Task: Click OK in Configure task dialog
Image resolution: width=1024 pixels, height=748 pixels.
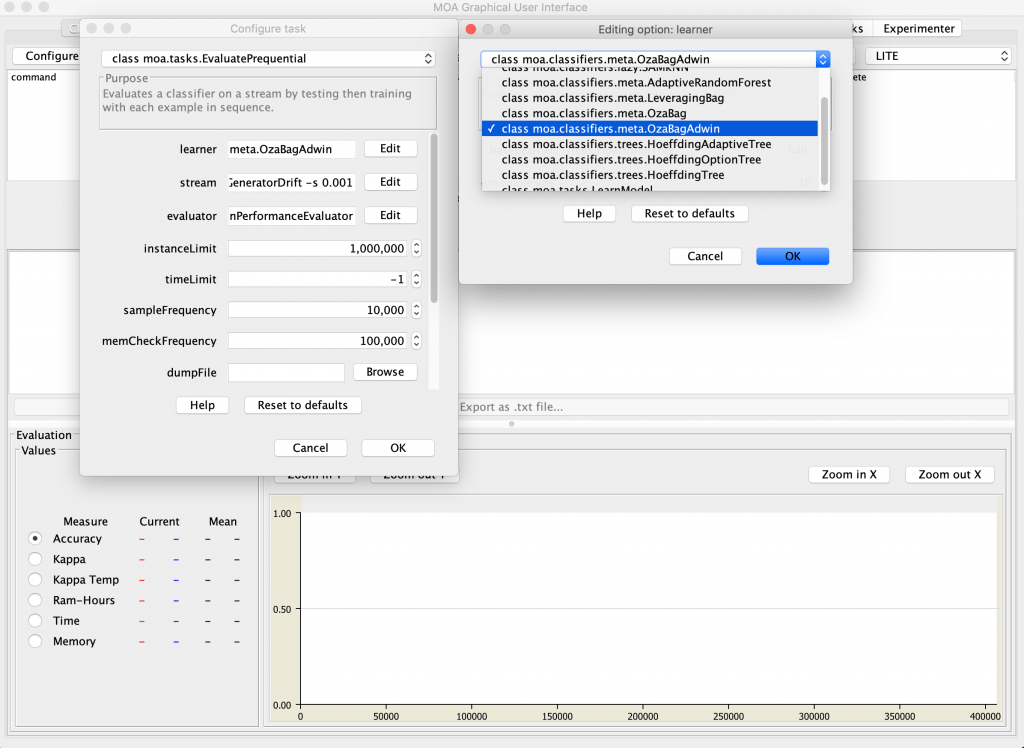Action: 398,447
